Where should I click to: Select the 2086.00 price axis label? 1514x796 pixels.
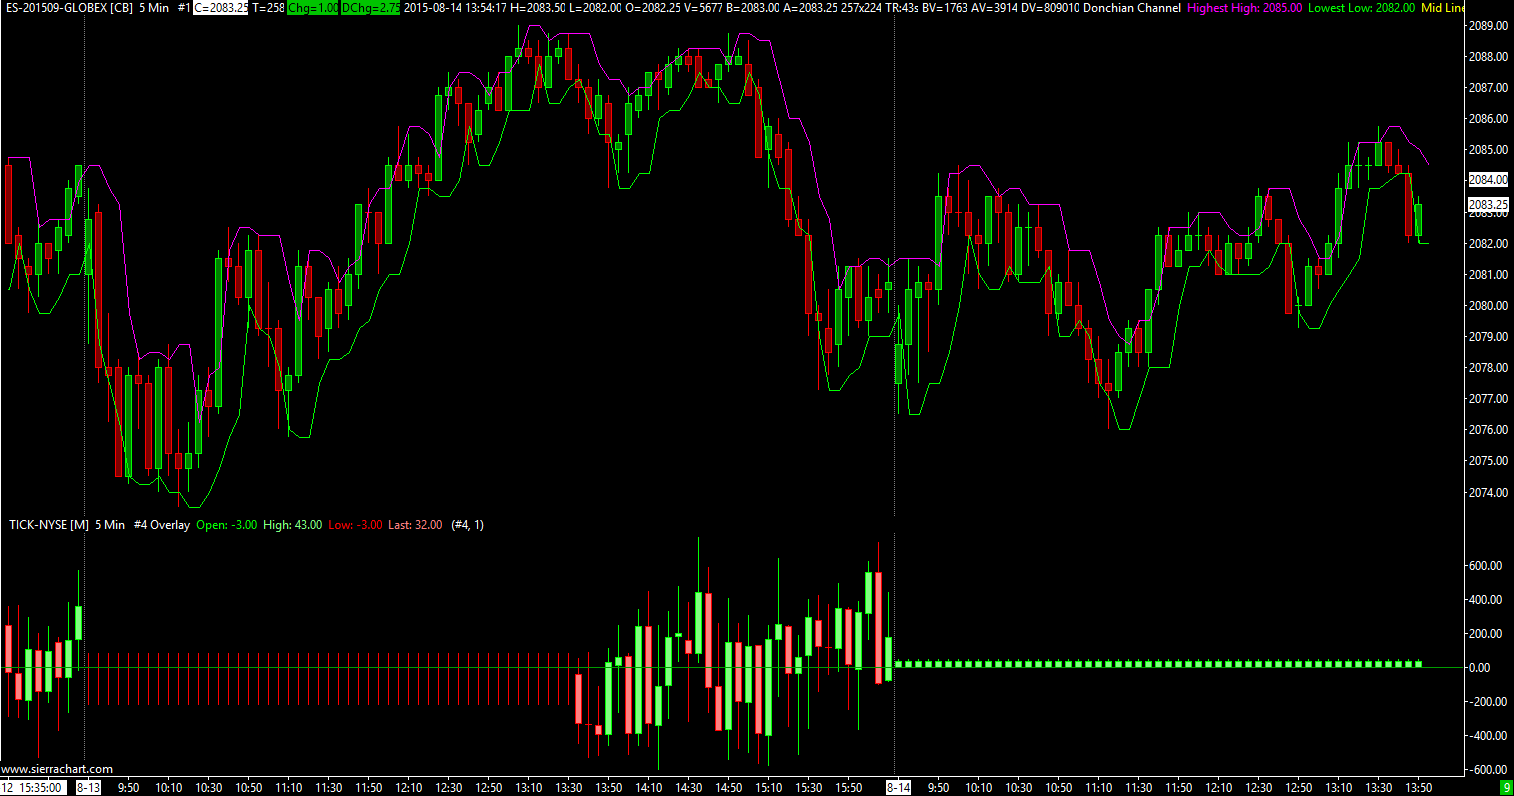[x=1488, y=119]
